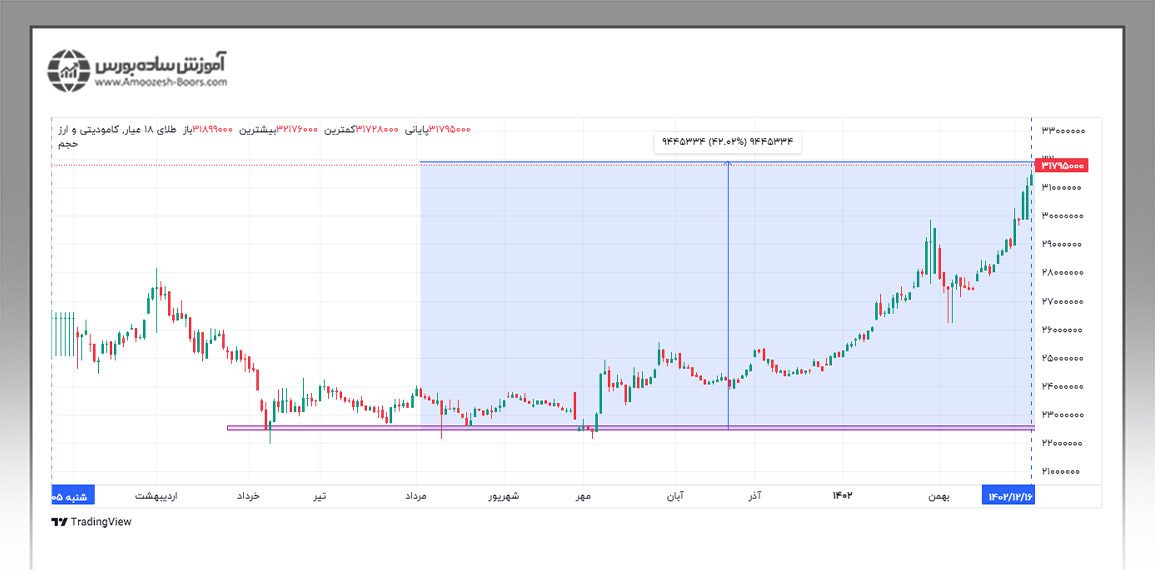
Task: Click the www.Amoozesh-Boors.com website text
Action: tap(161, 84)
